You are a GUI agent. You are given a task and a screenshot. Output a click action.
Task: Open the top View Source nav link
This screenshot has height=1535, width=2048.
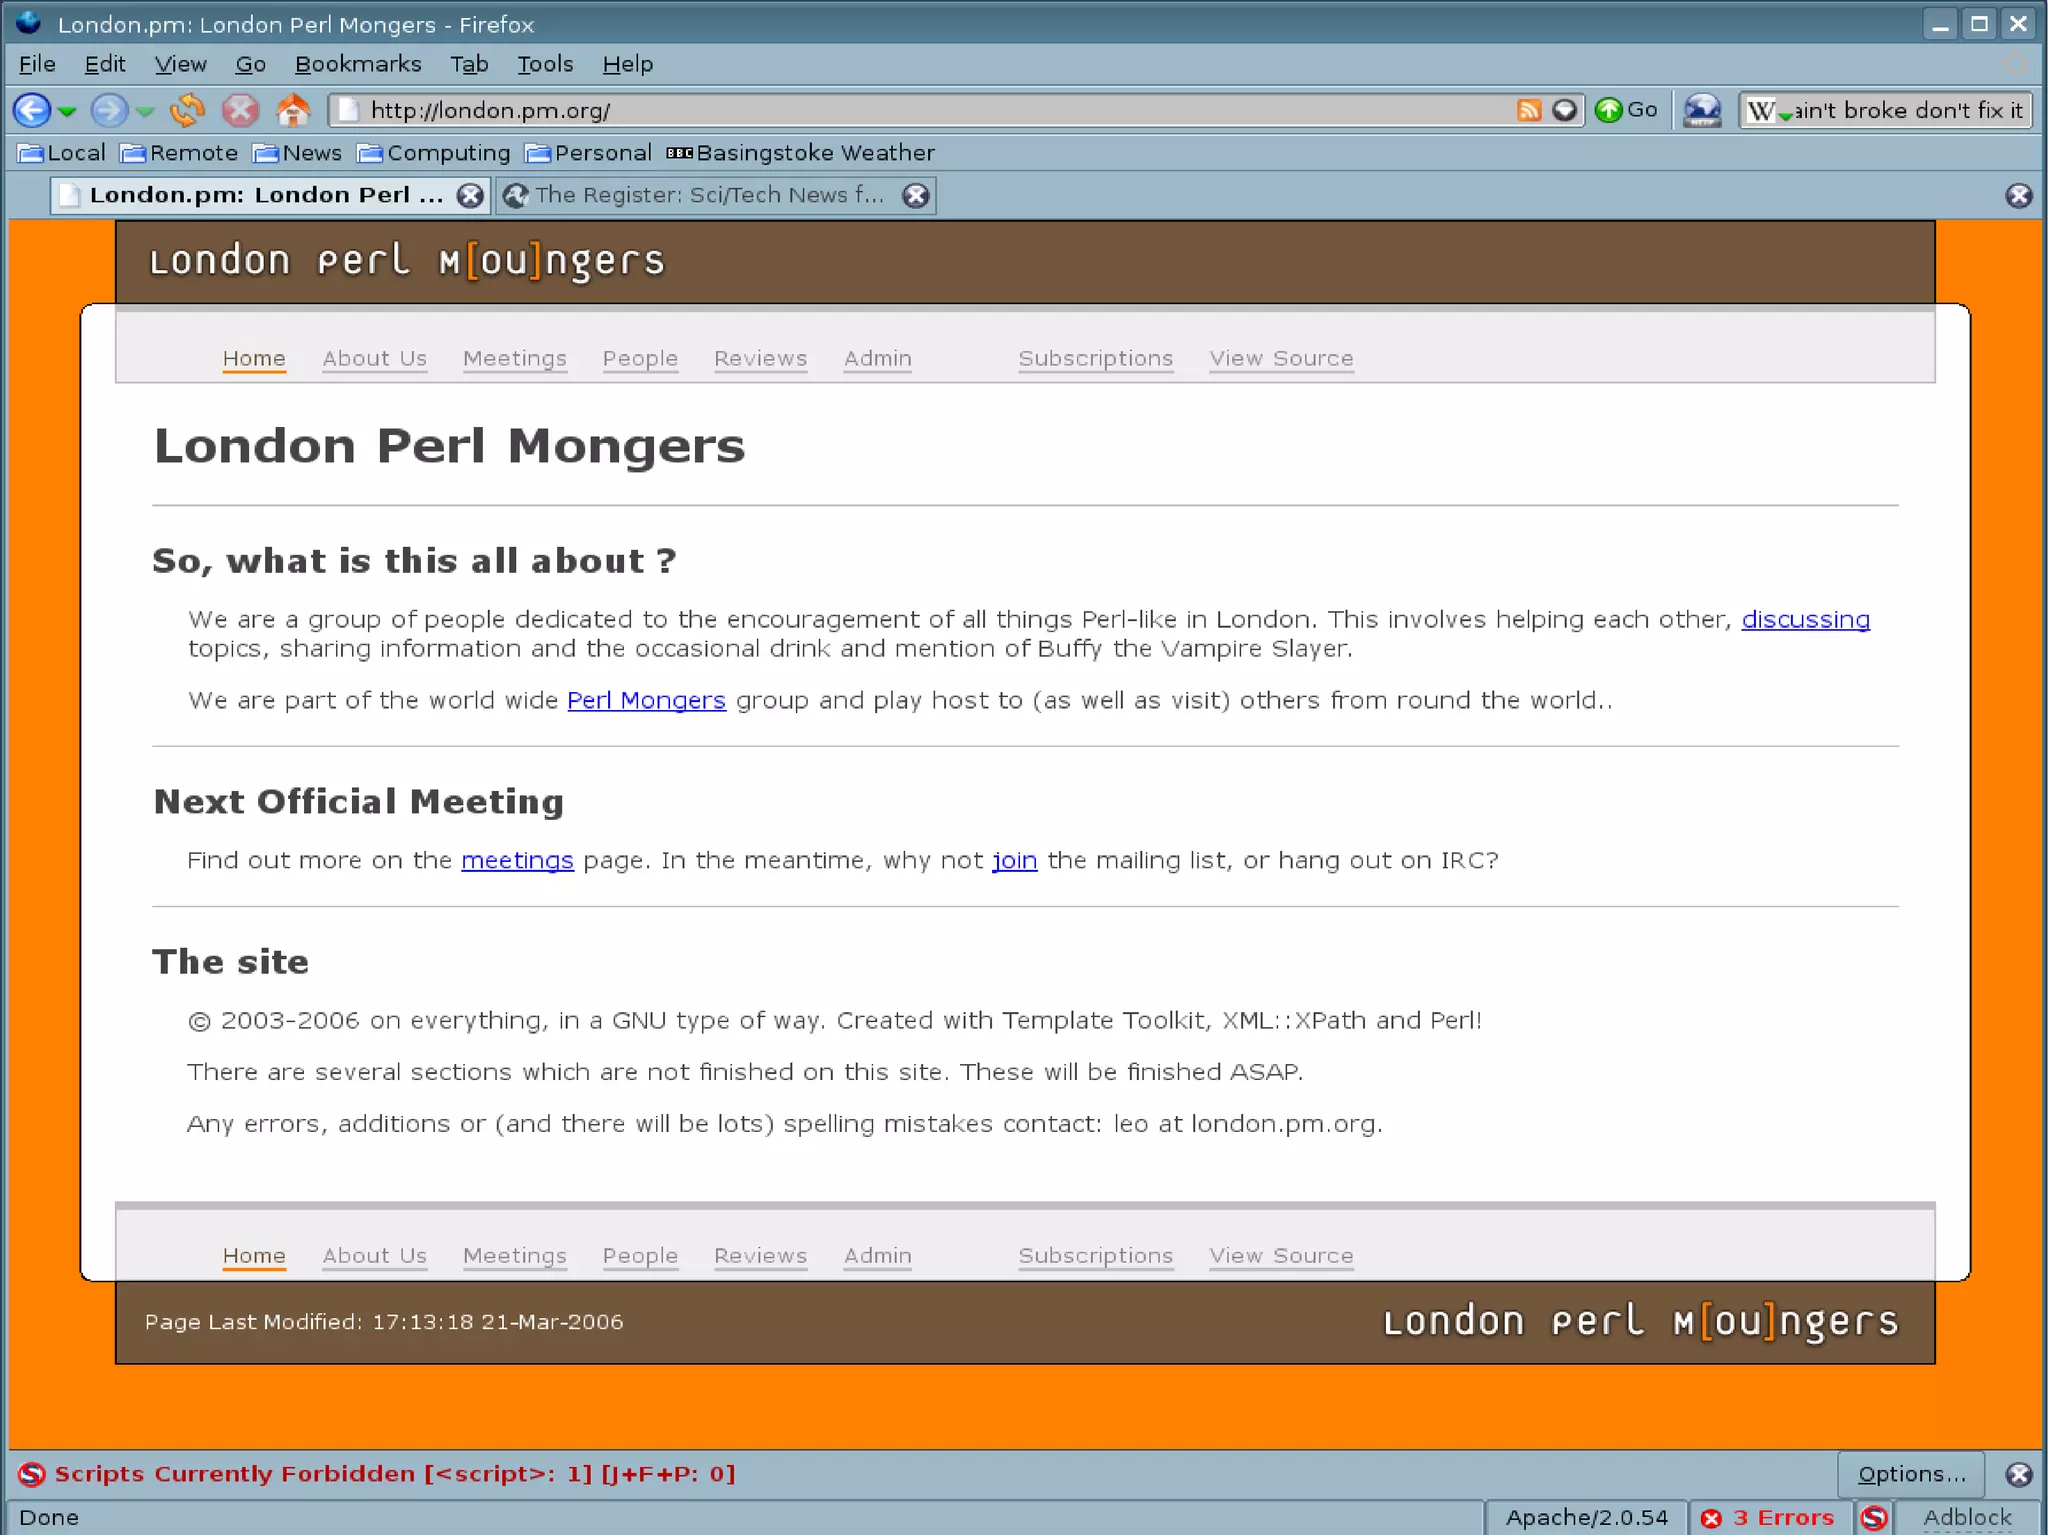(x=1281, y=358)
